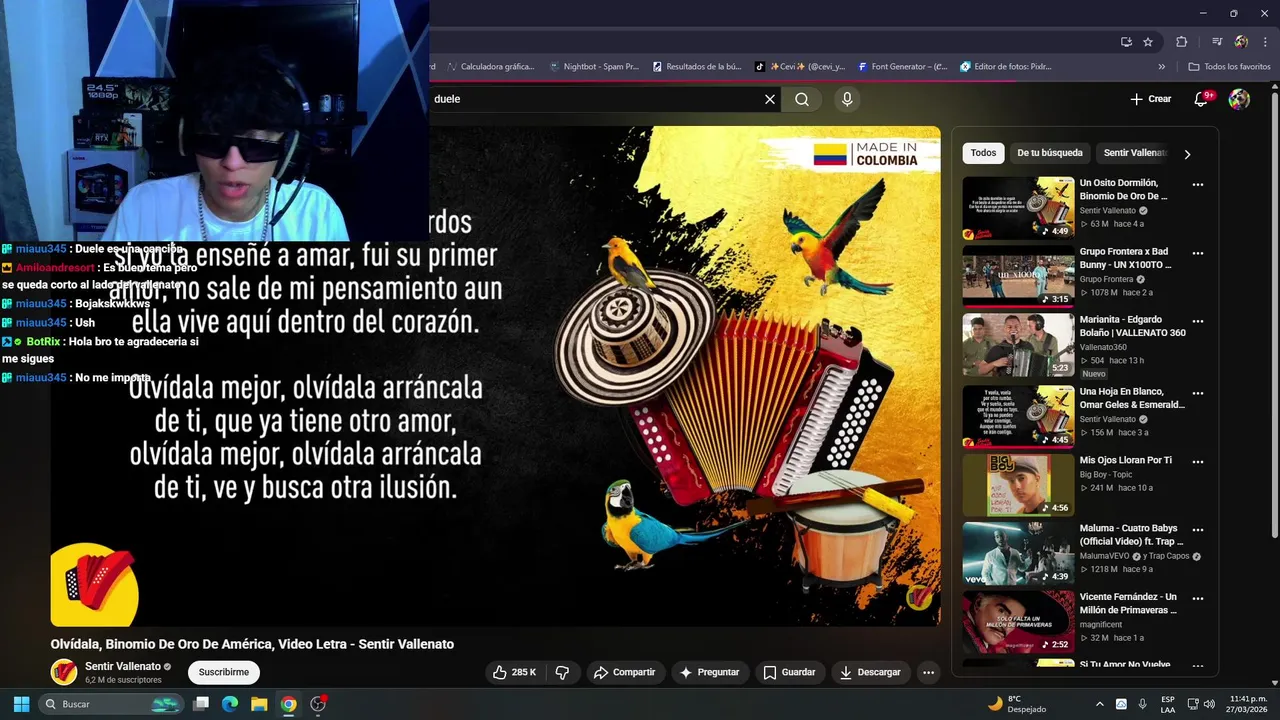Open Sentir Vallenato channel name link
The image size is (1280, 720).
tap(123, 666)
